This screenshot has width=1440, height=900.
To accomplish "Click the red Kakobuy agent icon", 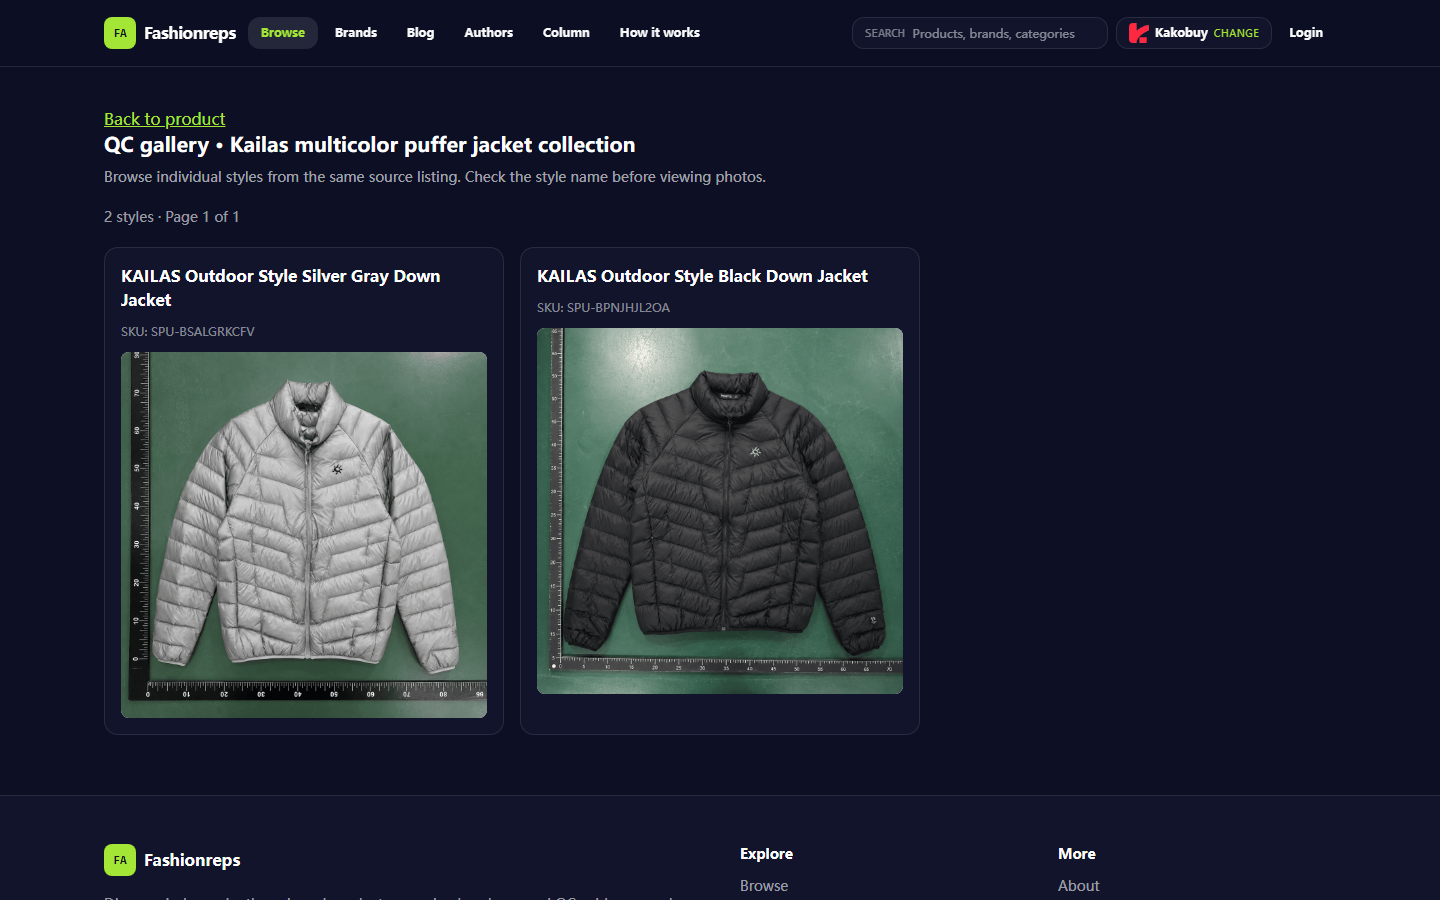I will [1138, 33].
